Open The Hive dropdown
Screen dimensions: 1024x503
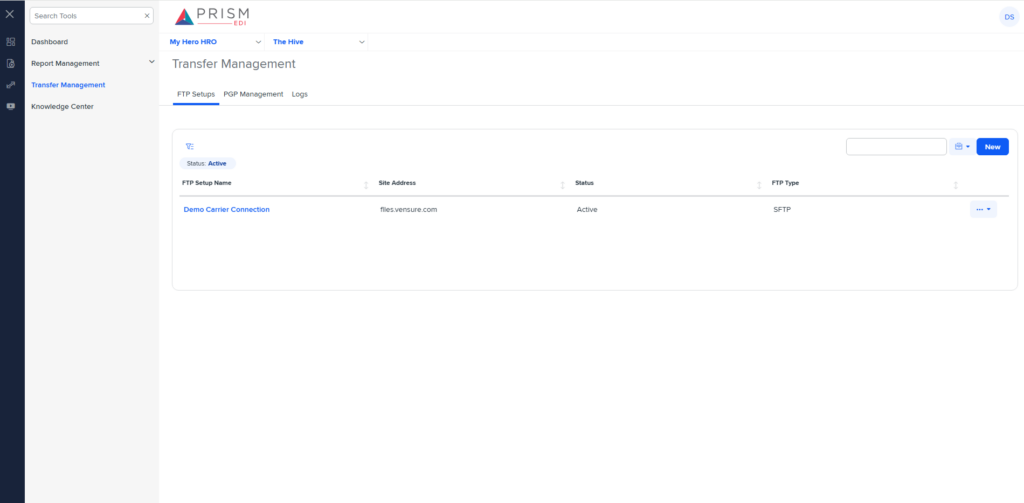(317, 42)
